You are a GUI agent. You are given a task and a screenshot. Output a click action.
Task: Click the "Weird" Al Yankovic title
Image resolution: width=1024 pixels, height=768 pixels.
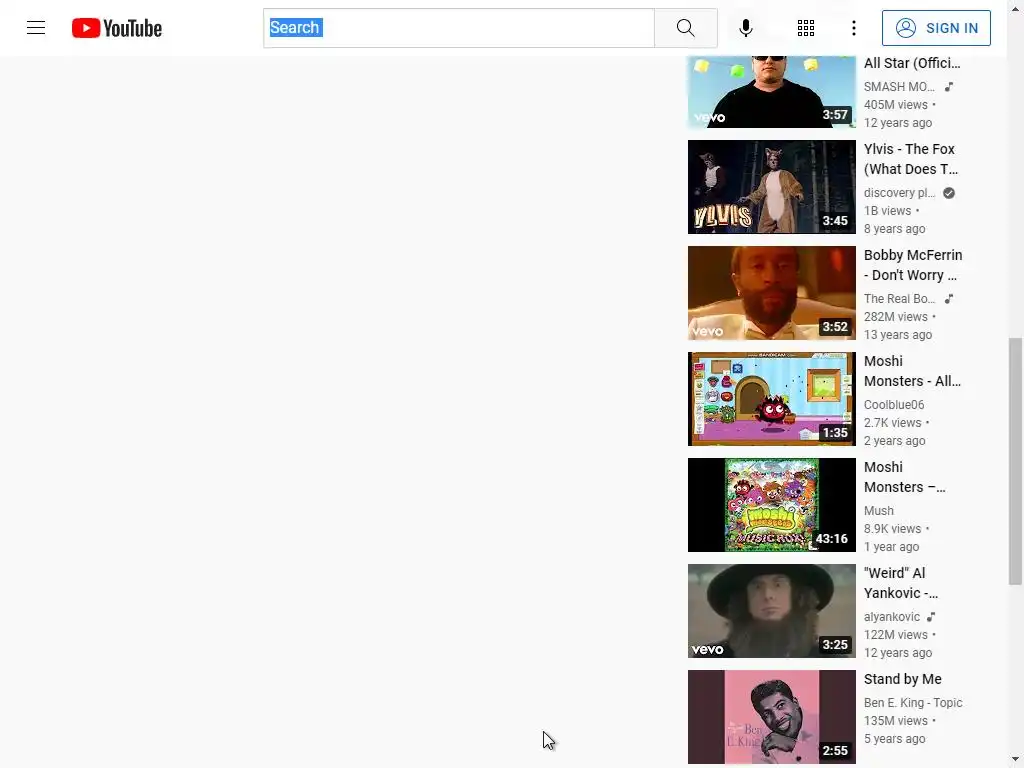(x=901, y=583)
